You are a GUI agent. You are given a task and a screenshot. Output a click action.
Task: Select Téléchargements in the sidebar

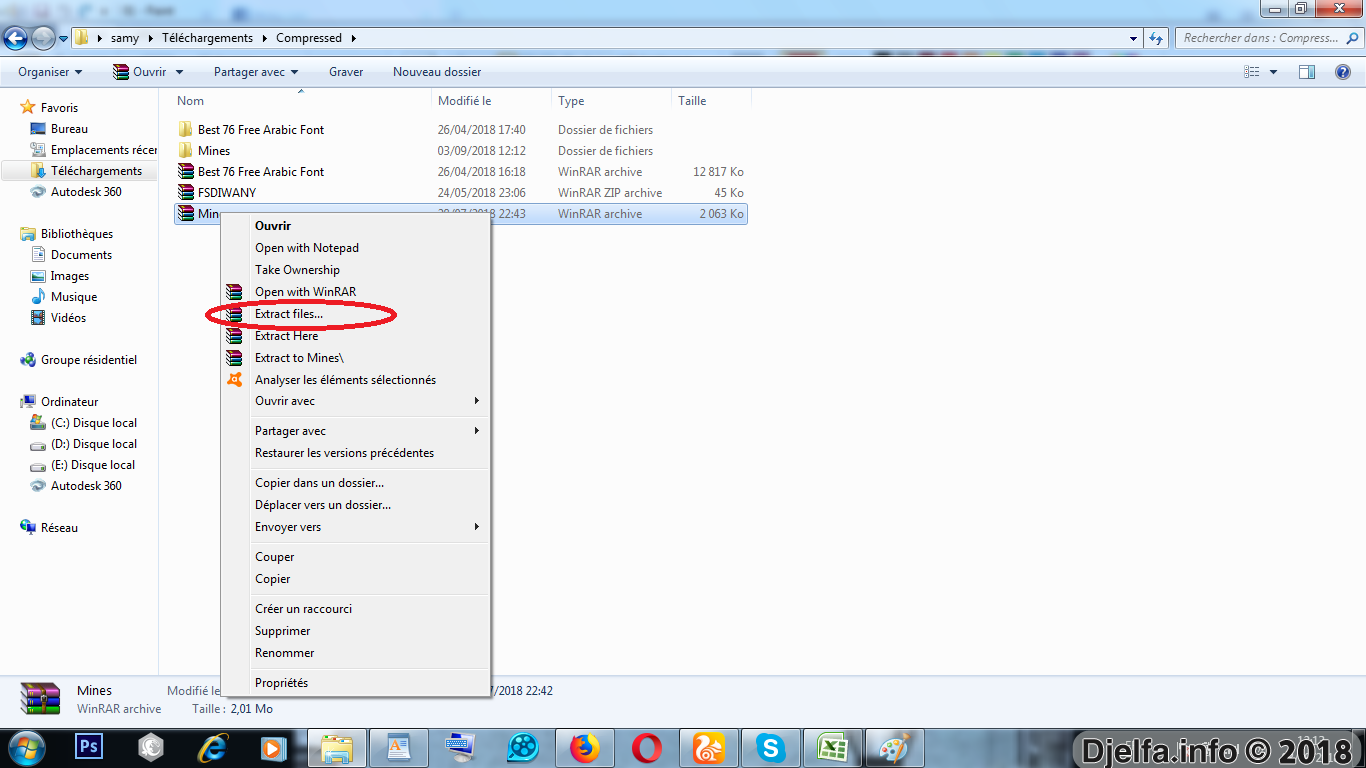point(96,171)
